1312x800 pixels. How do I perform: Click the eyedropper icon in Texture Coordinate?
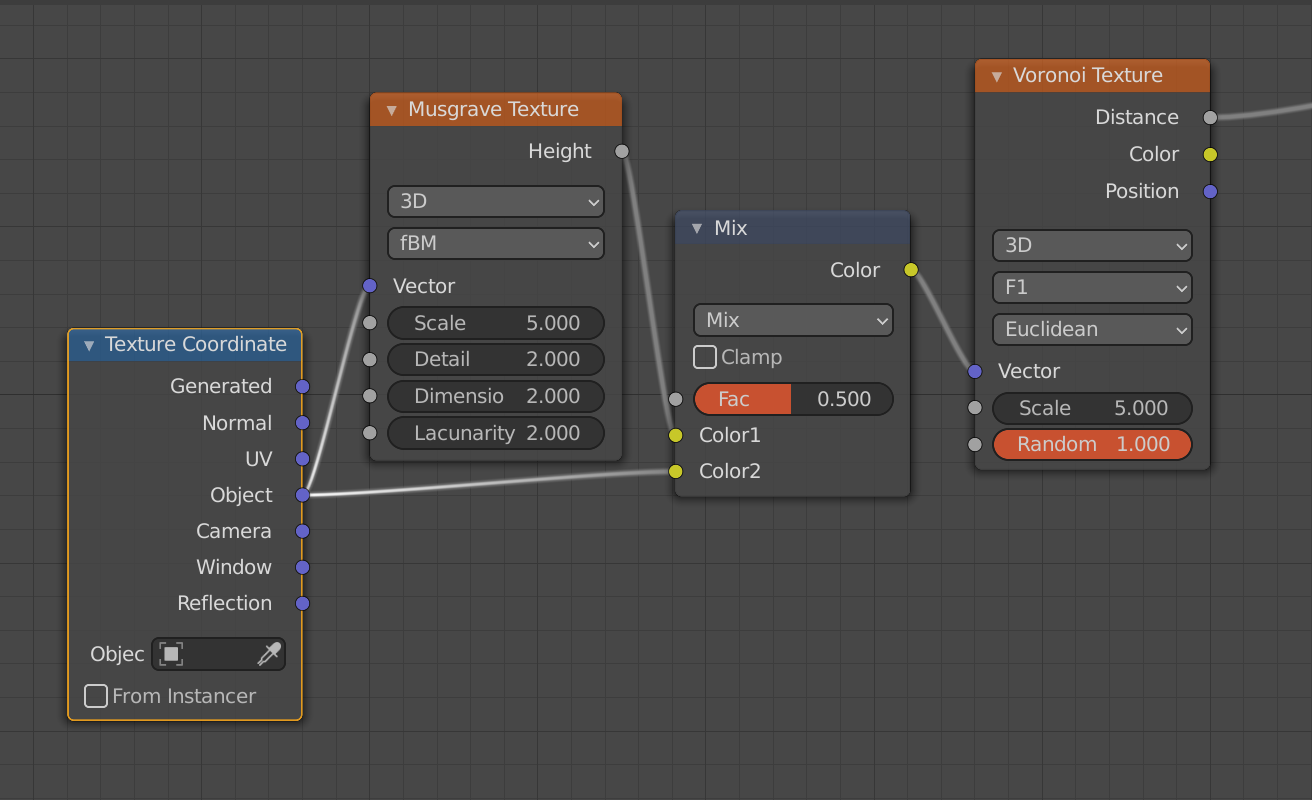pos(269,654)
